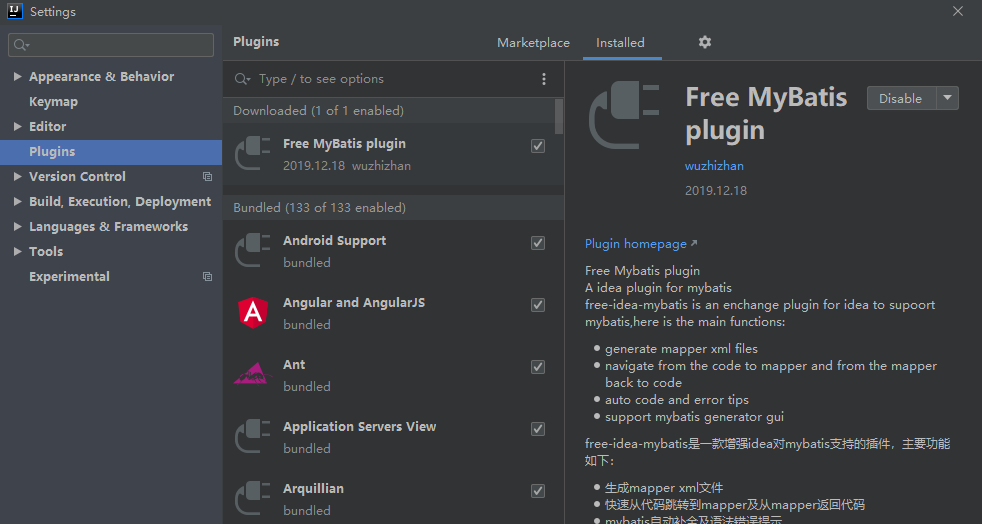
Task: Click the Free MyBatis plugin list icon
Action: tap(253, 153)
